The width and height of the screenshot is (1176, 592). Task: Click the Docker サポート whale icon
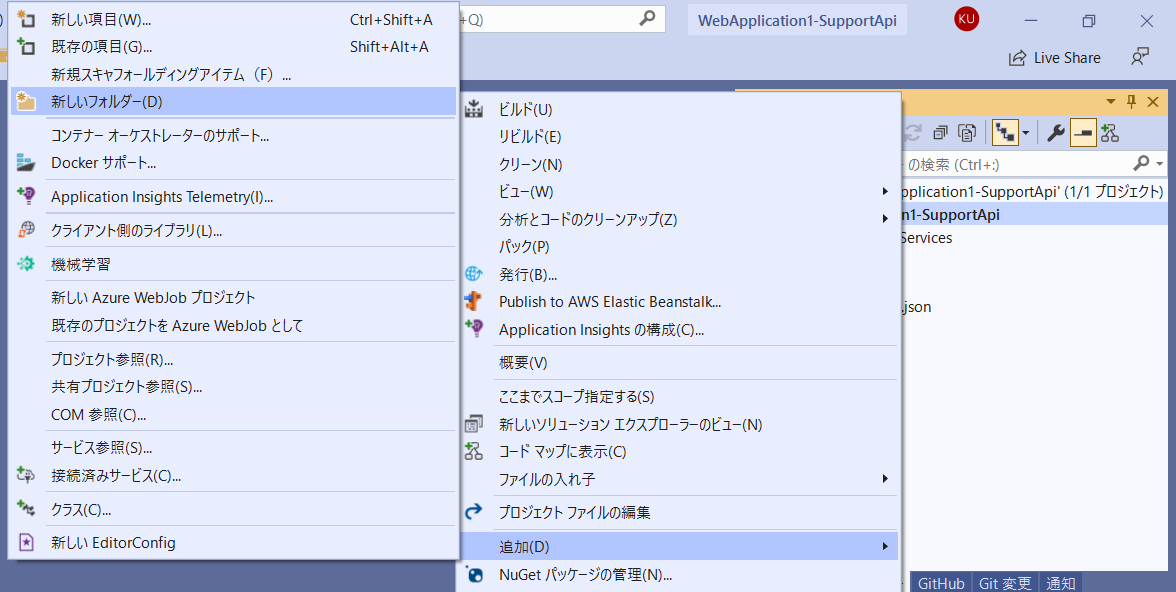tap(26, 162)
